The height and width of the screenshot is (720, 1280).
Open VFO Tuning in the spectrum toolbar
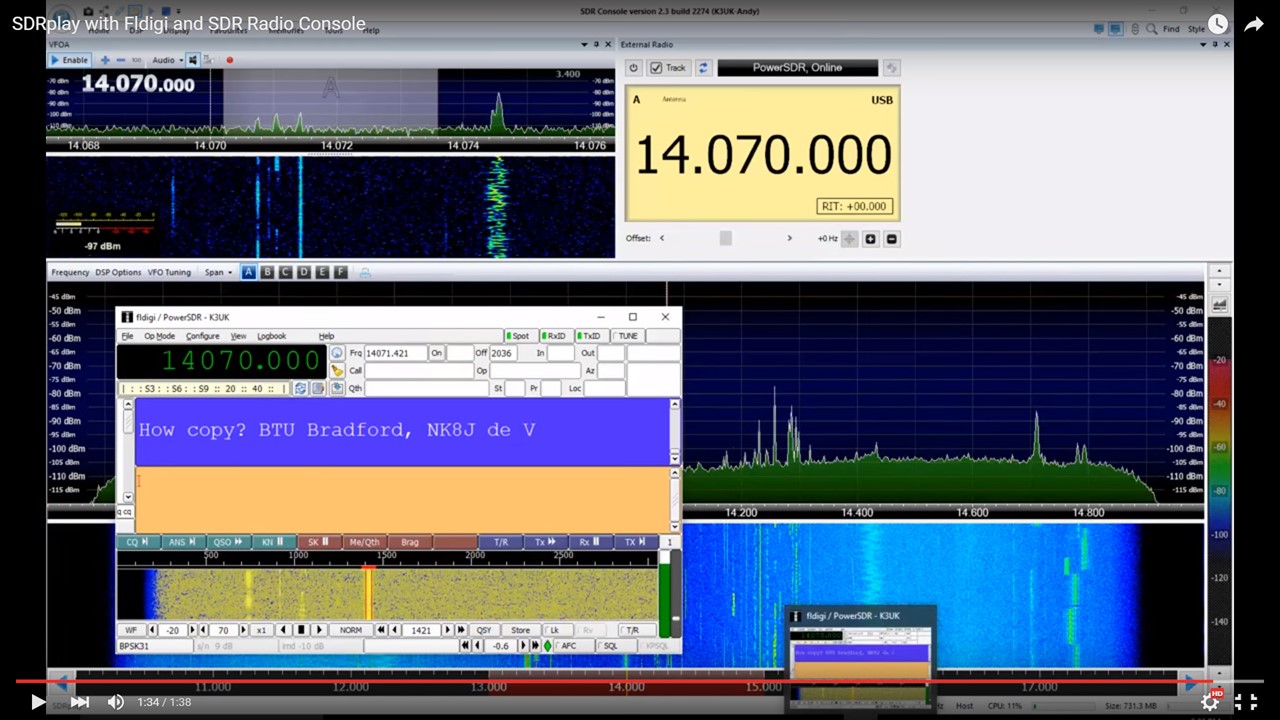pyautogui.click(x=169, y=272)
